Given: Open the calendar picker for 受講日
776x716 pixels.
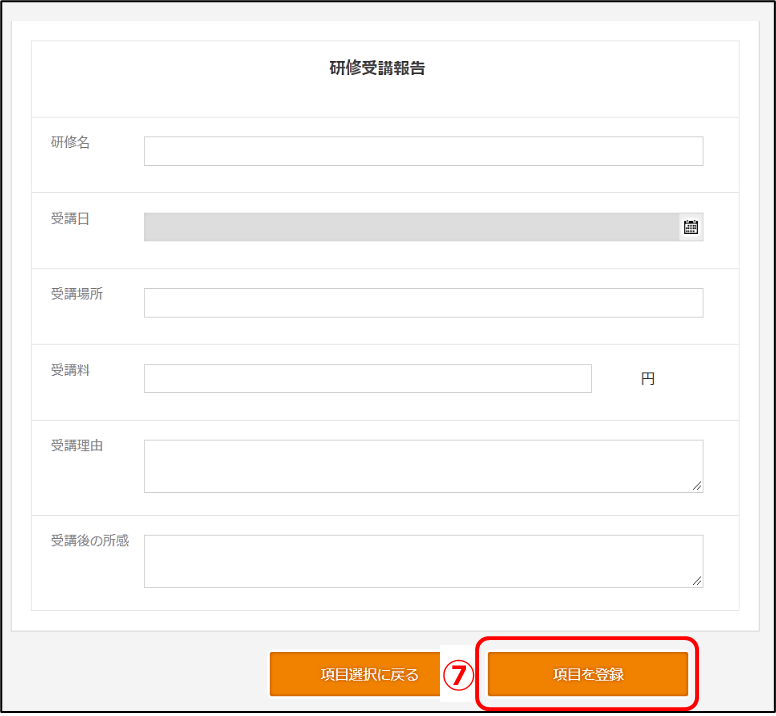Looking at the screenshot, I should click(690, 227).
